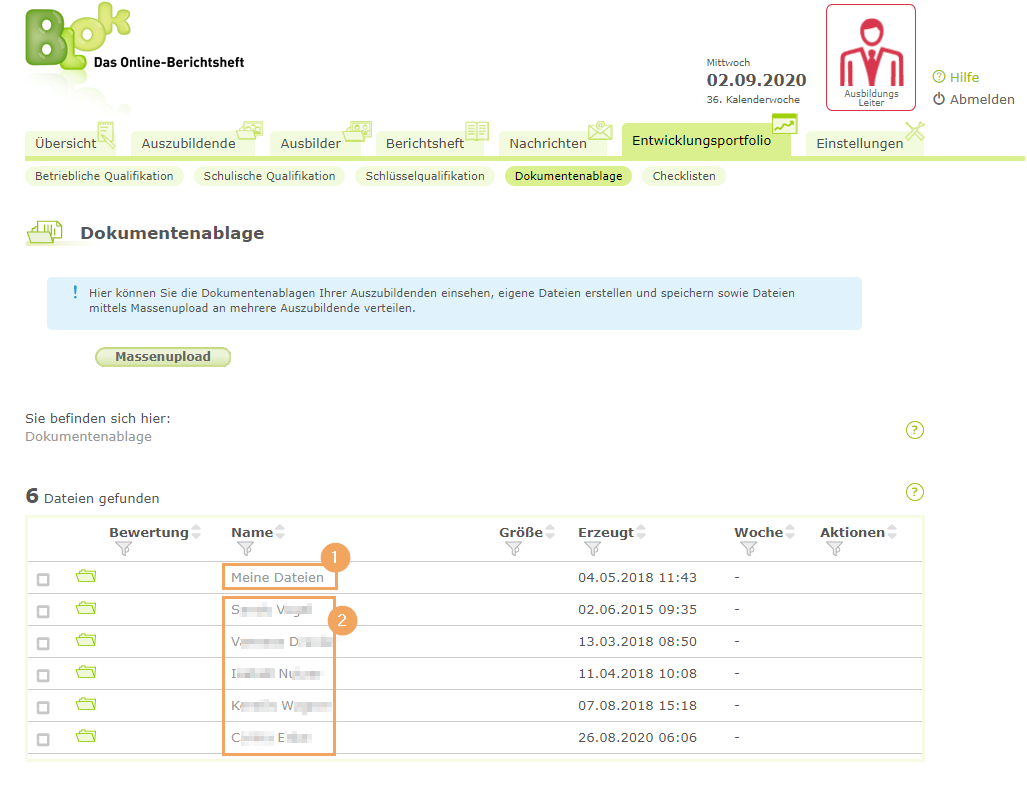Click the question mark icon next to Hilfe

click(x=937, y=77)
